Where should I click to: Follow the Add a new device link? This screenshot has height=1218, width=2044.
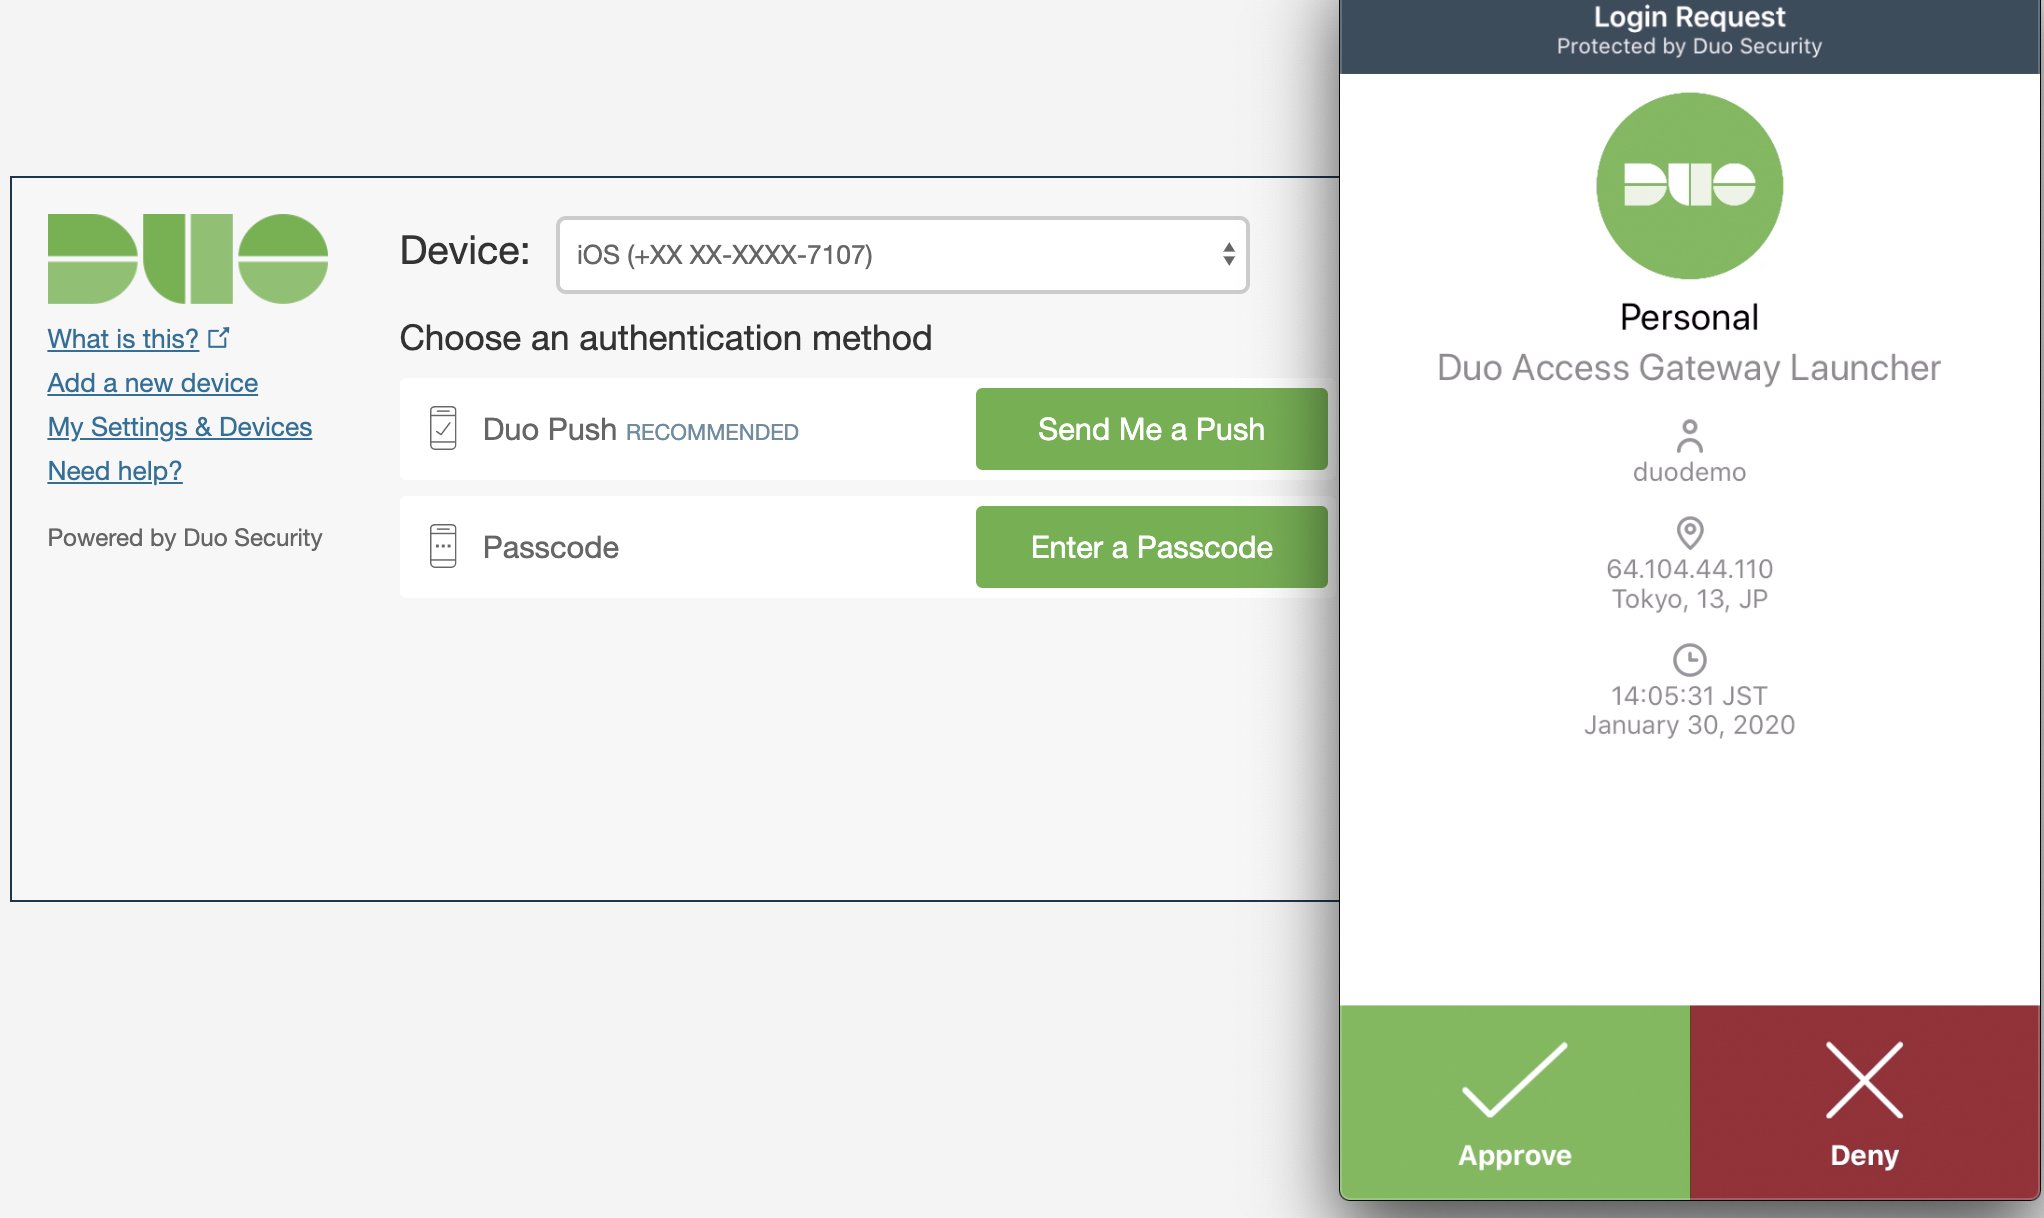click(153, 383)
